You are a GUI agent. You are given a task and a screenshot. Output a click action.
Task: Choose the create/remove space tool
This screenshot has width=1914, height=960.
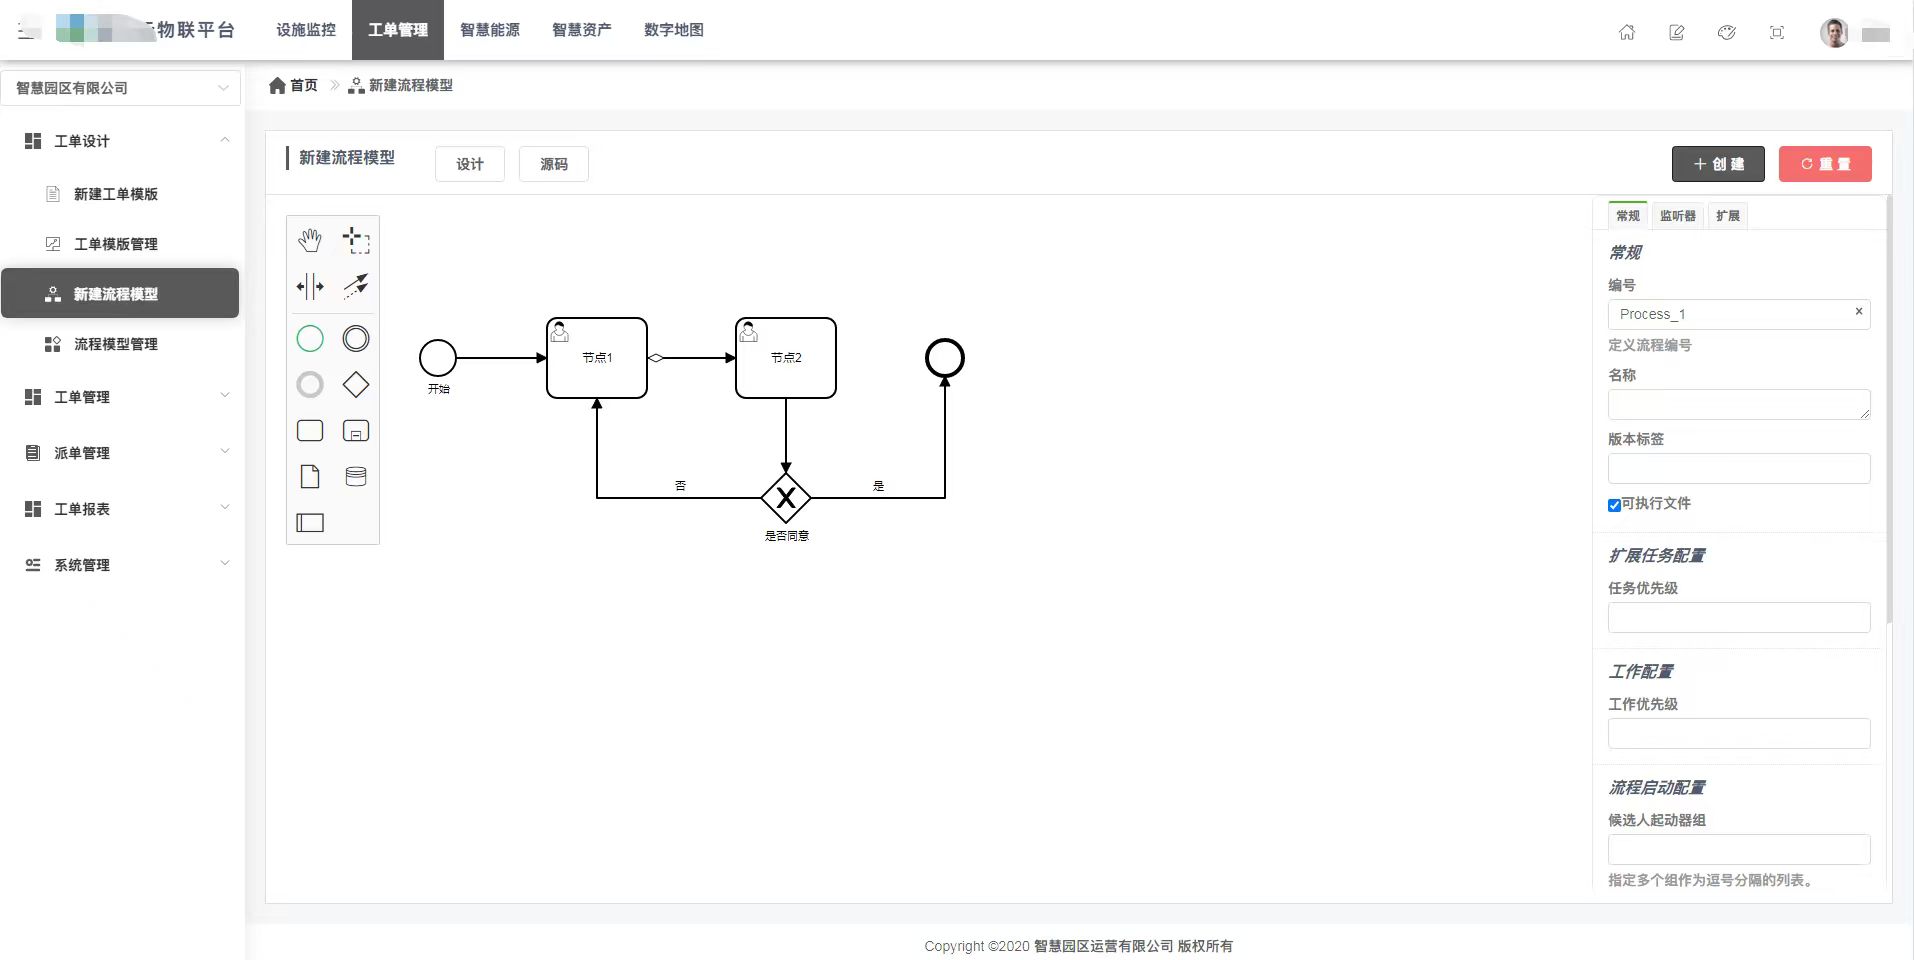pyautogui.click(x=310, y=287)
